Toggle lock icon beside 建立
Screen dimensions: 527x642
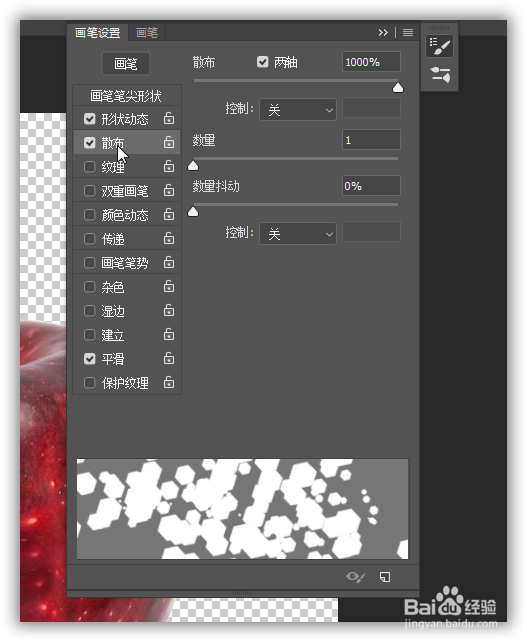(169, 335)
